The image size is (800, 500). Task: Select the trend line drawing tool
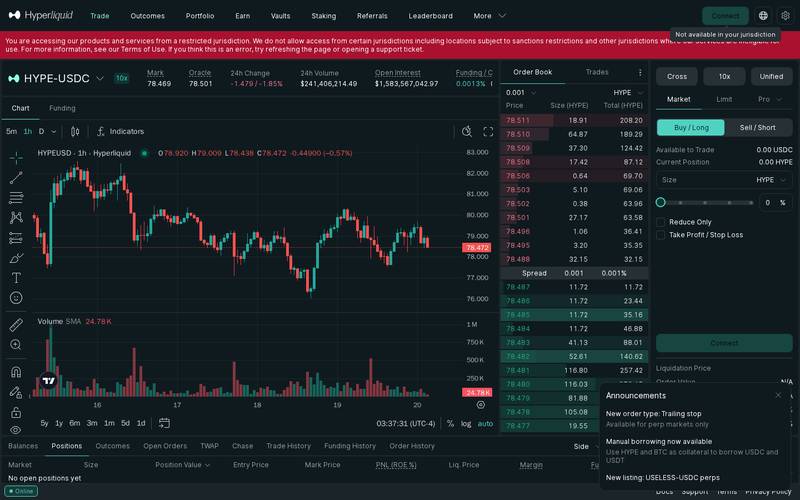(x=16, y=178)
